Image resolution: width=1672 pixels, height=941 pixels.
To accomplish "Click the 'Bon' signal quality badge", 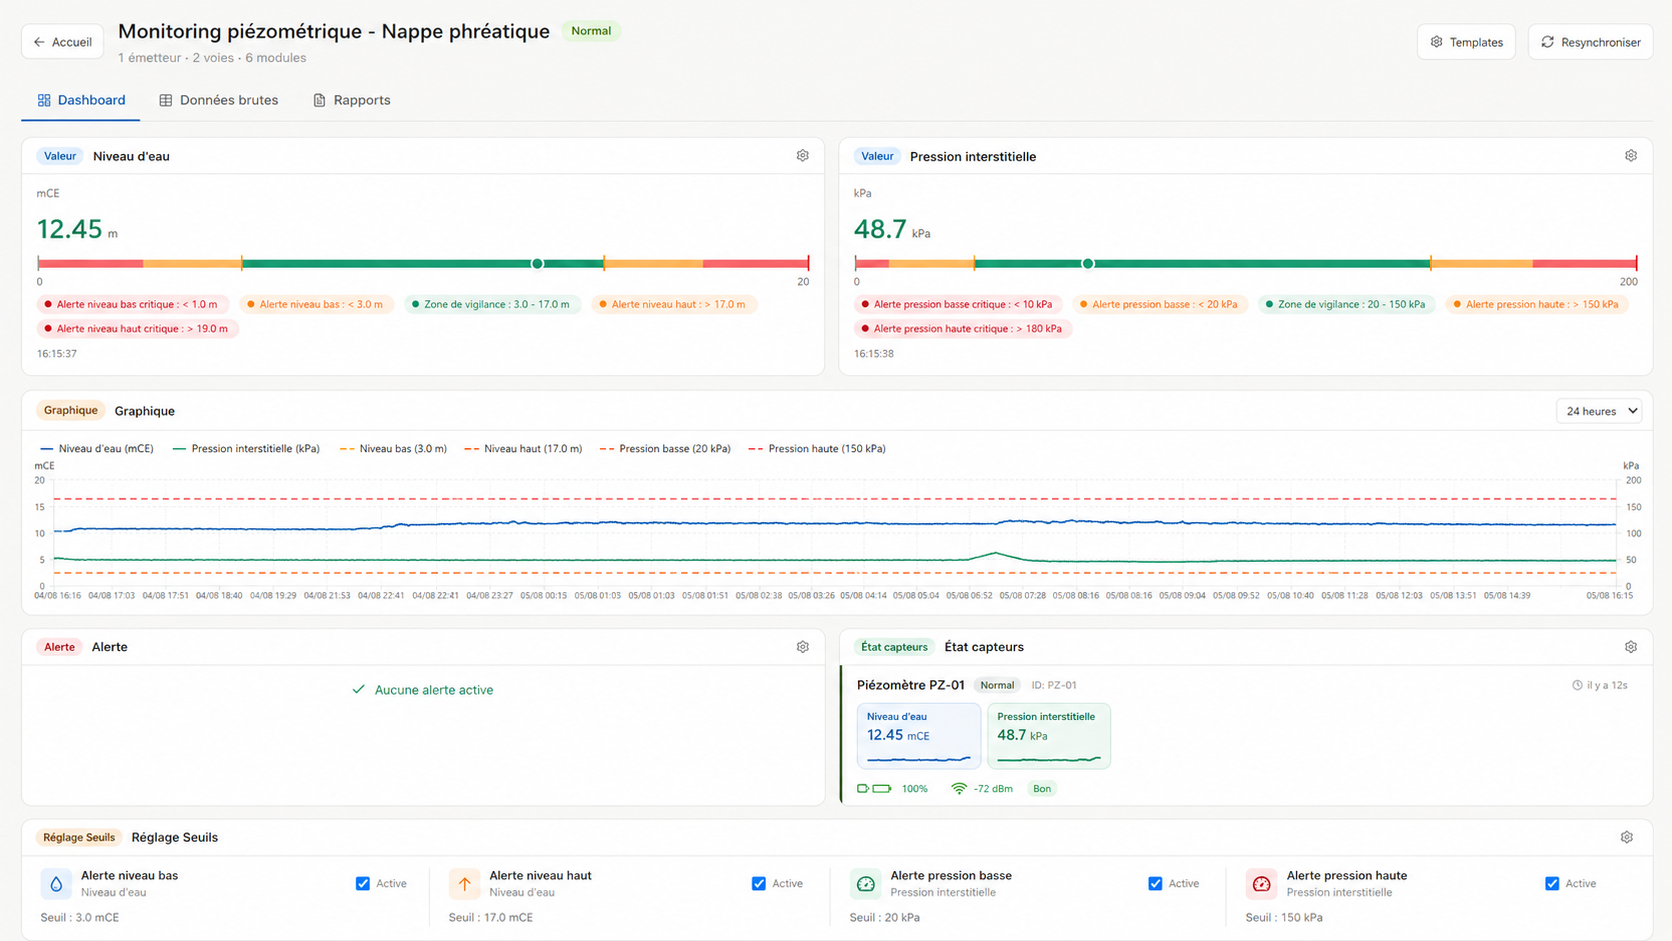I will pos(1042,789).
